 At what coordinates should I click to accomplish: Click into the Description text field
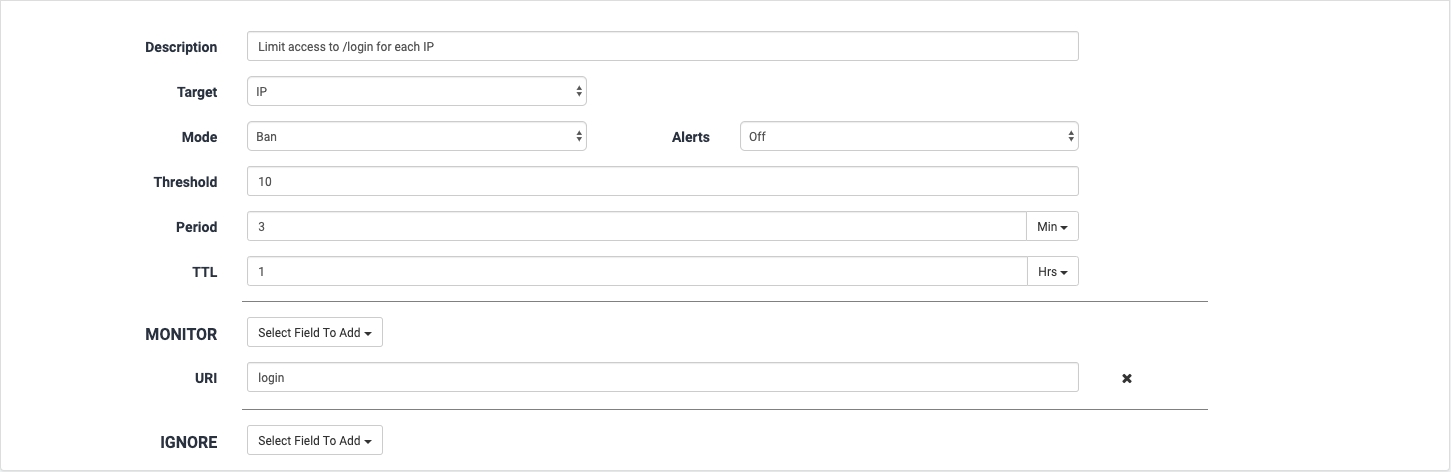[662, 47]
